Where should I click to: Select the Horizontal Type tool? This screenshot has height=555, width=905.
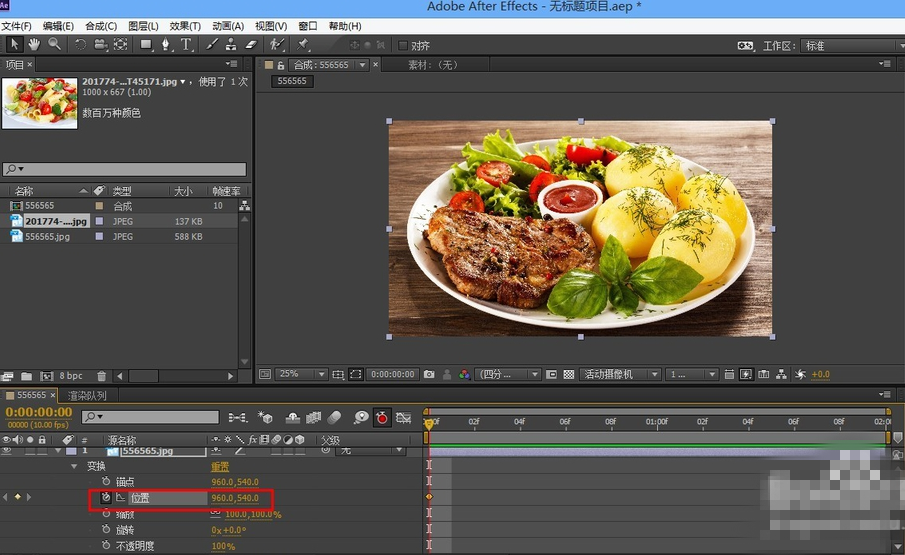[x=185, y=45]
